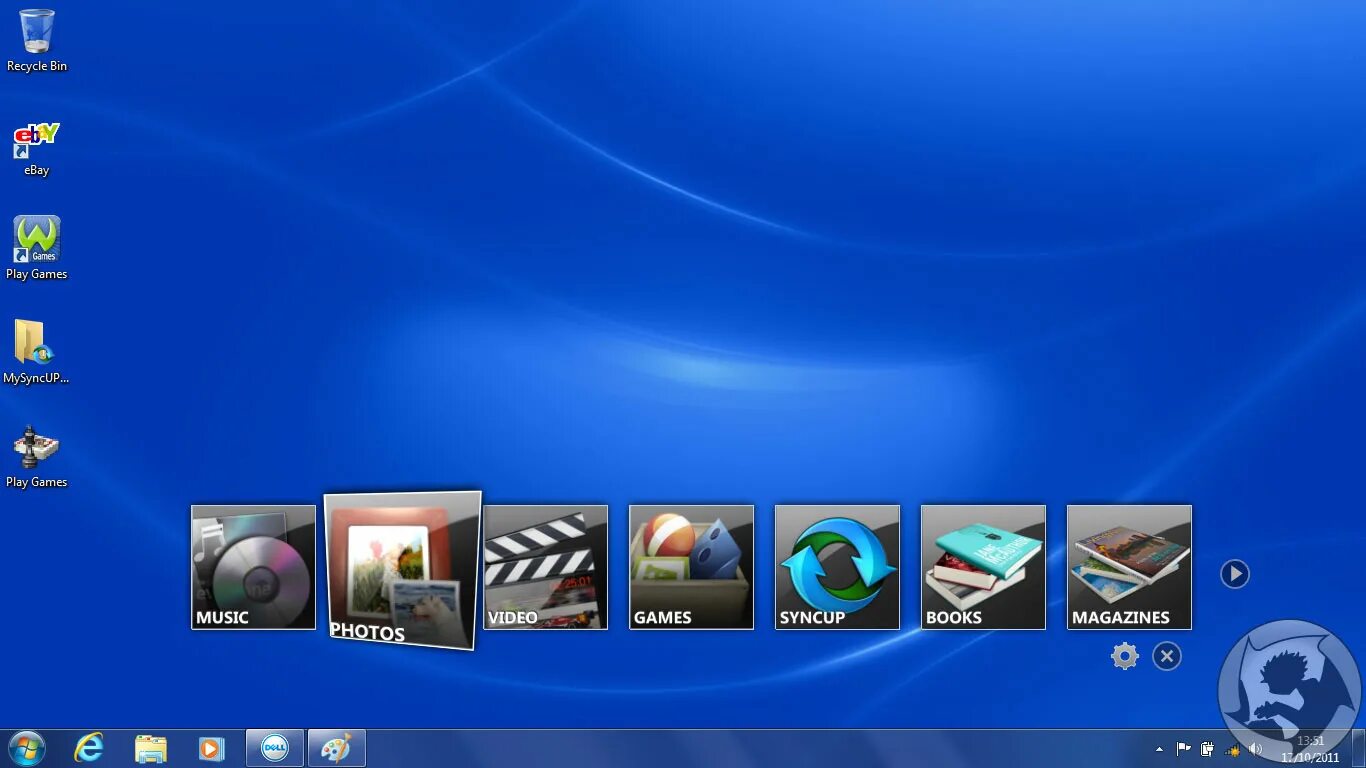Select the eBay desktop shortcut
The width and height of the screenshot is (1366, 768).
coord(37,149)
